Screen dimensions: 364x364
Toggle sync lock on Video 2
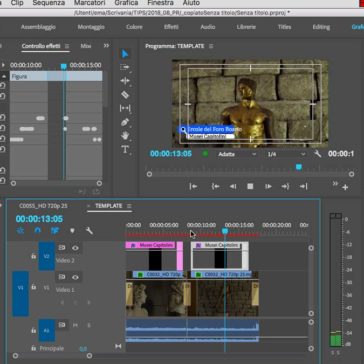click(62, 248)
